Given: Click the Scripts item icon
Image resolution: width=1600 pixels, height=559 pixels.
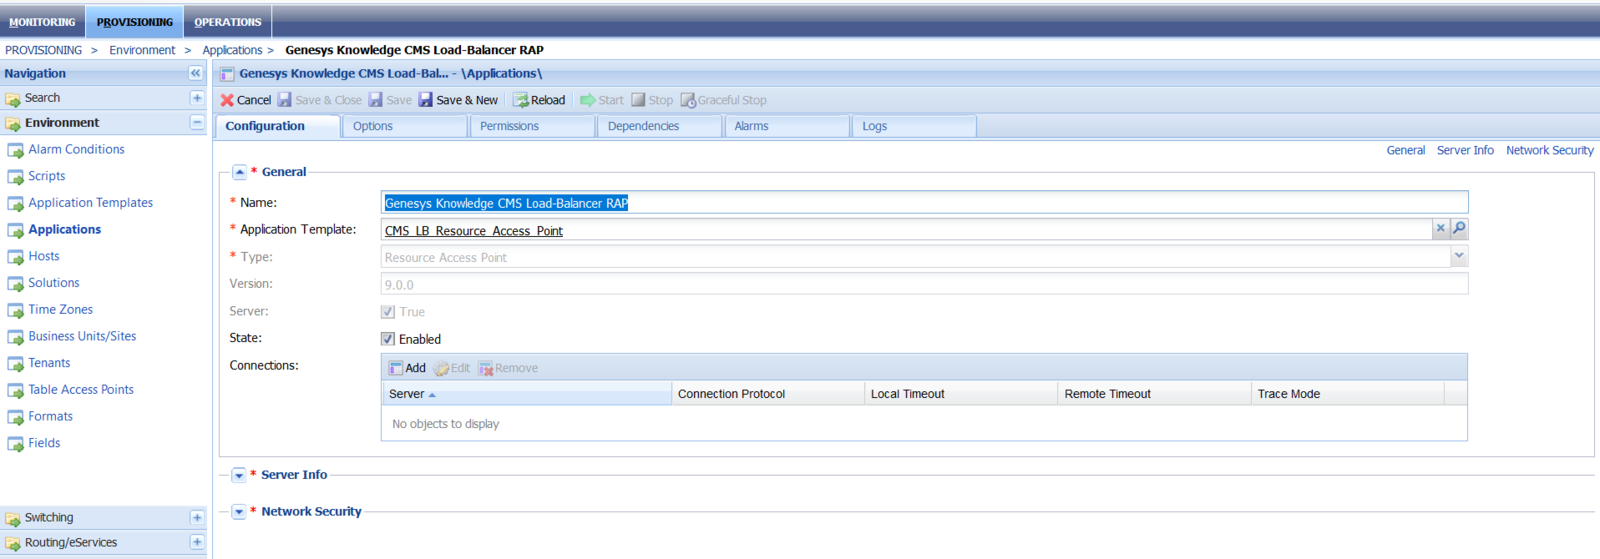Looking at the screenshot, I should pyautogui.click(x=16, y=177).
